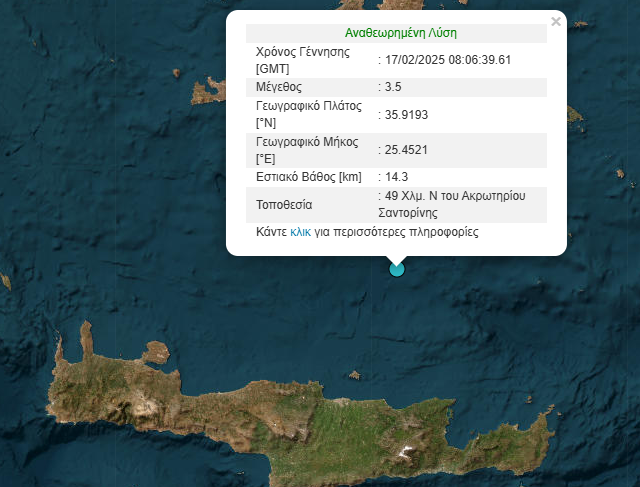
Task: Select the 'Αναθεωρημένη Λύση' header text
Action: point(401,33)
